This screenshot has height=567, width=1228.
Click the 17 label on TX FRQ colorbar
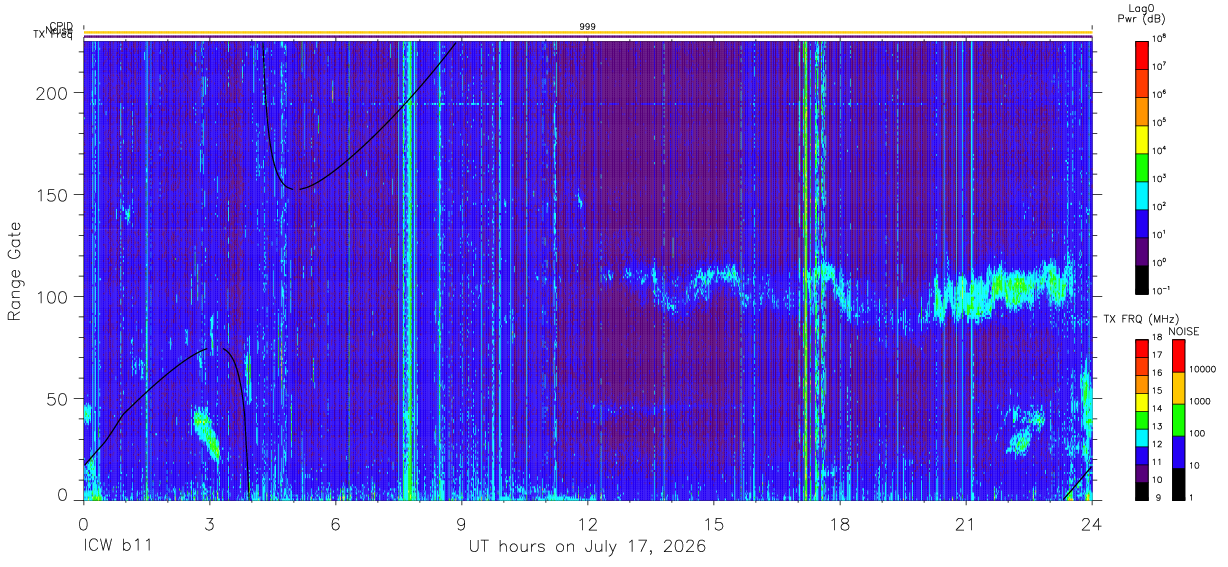click(x=1156, y=355)
